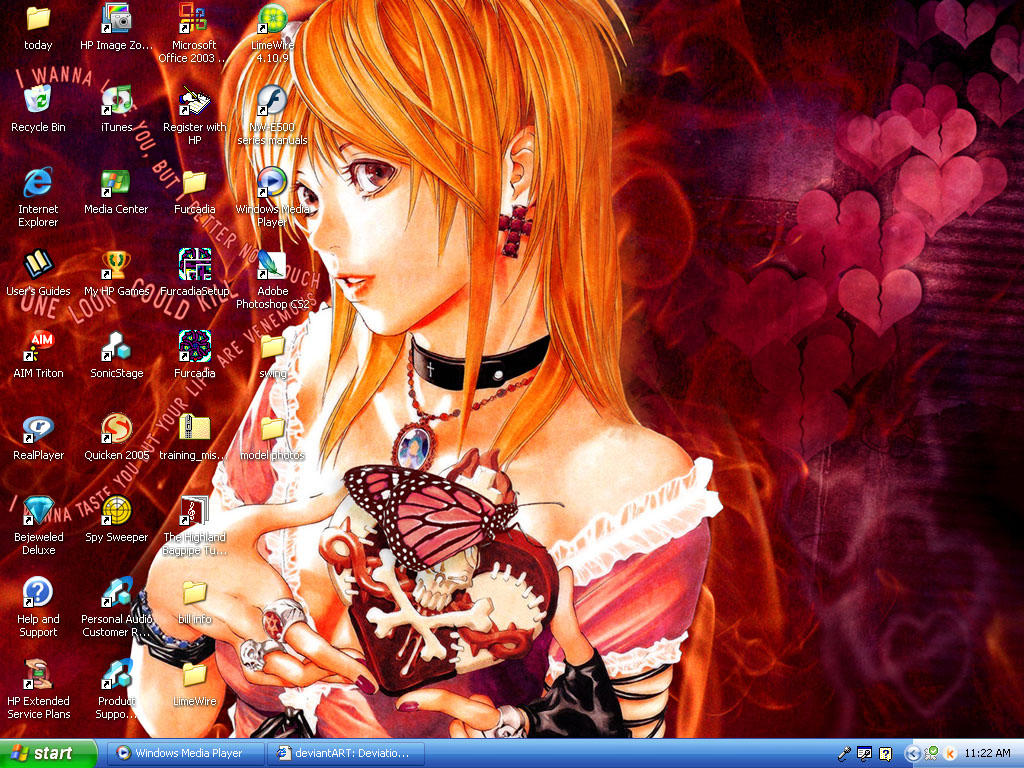Click the microphone icon in the taskbar

(844, 754)
